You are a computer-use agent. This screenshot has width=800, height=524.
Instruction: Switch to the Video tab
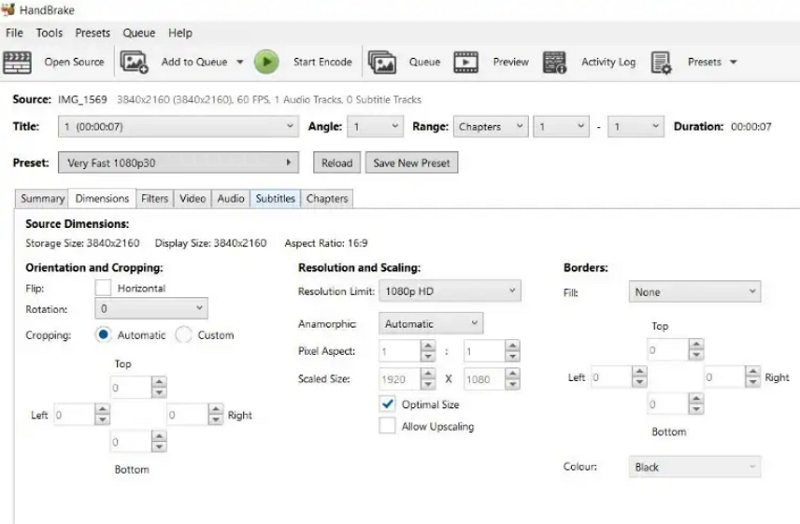[192, 198]
